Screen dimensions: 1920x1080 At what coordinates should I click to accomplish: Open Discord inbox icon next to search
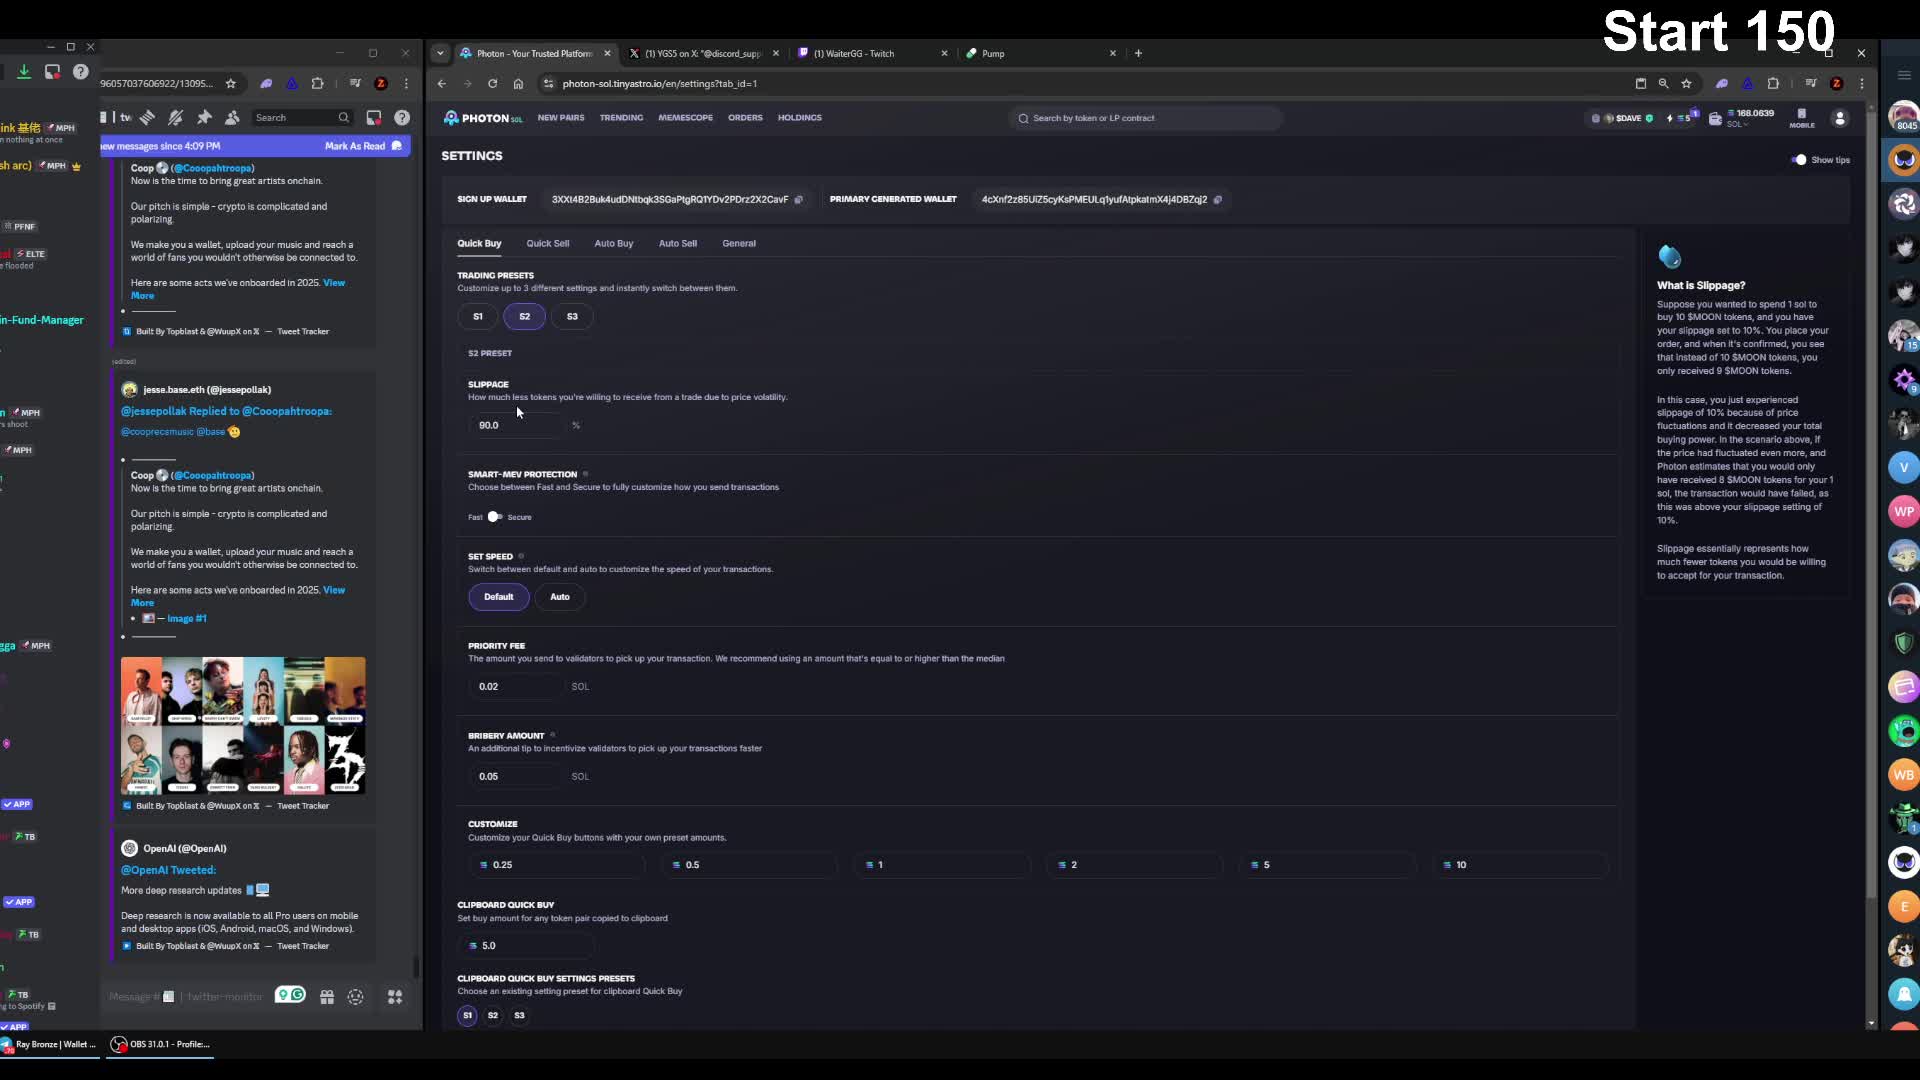point(373,118)
